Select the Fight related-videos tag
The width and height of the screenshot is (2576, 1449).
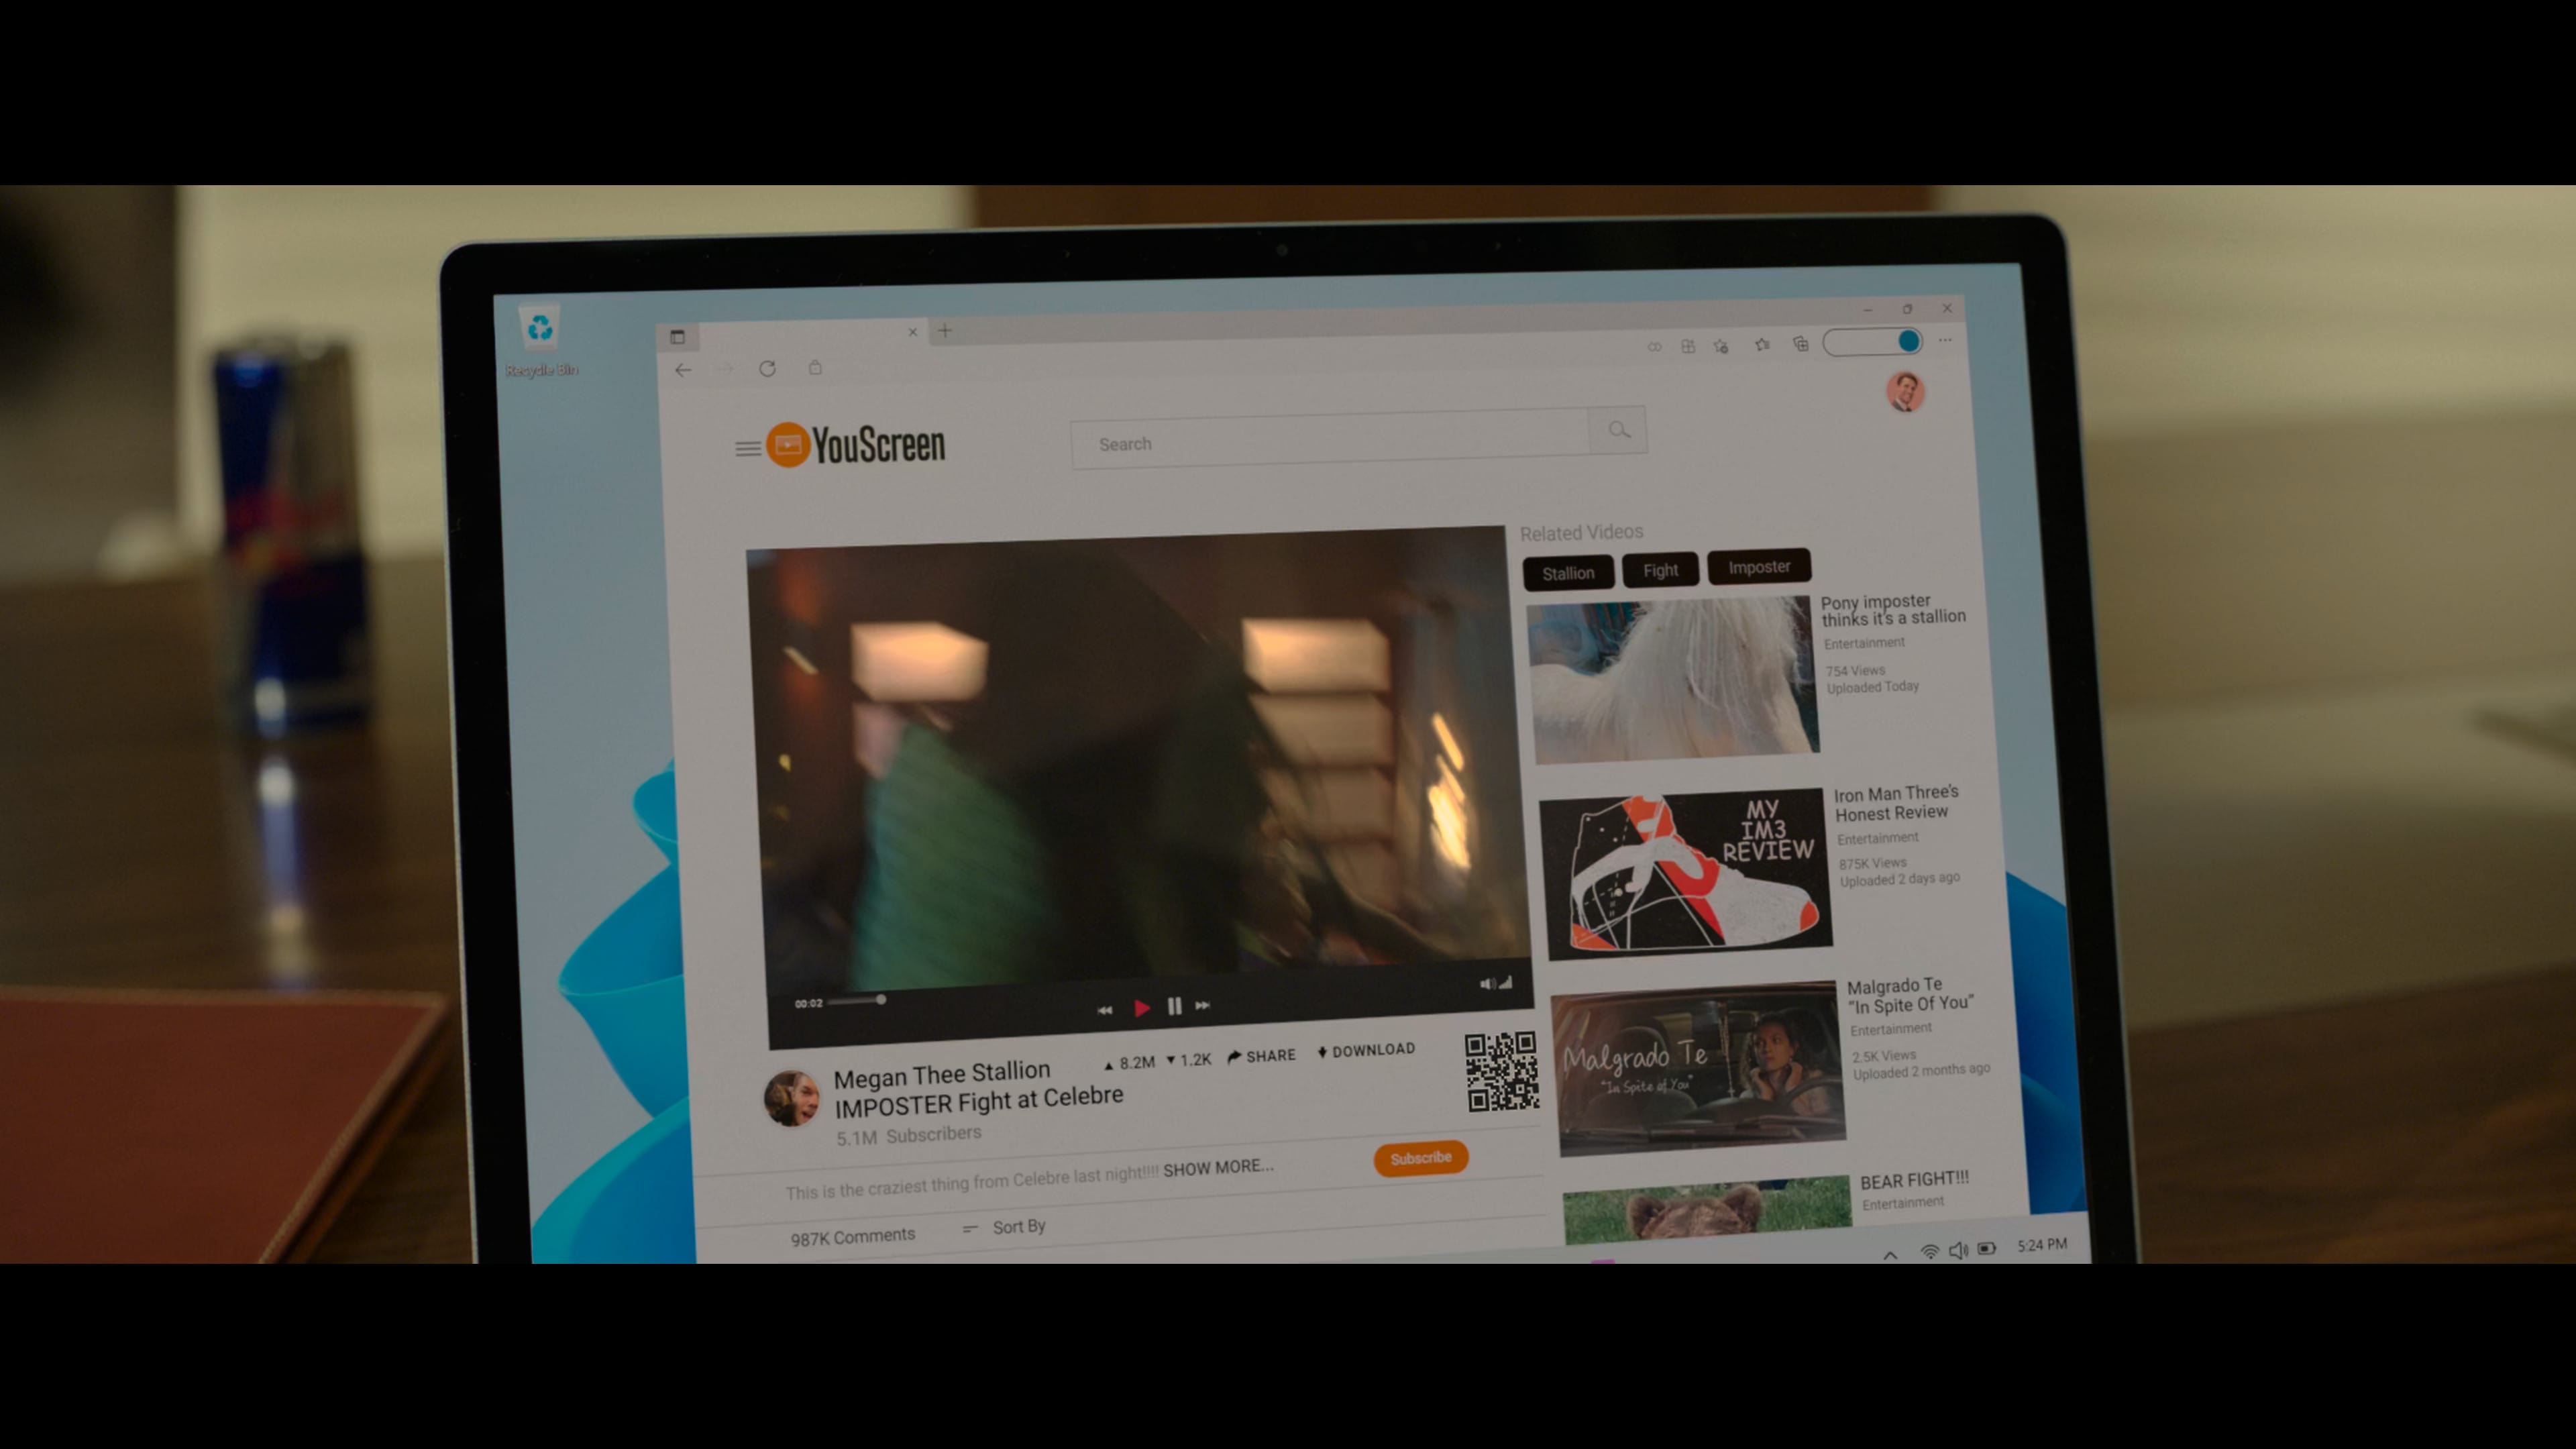click(1660, 570)
